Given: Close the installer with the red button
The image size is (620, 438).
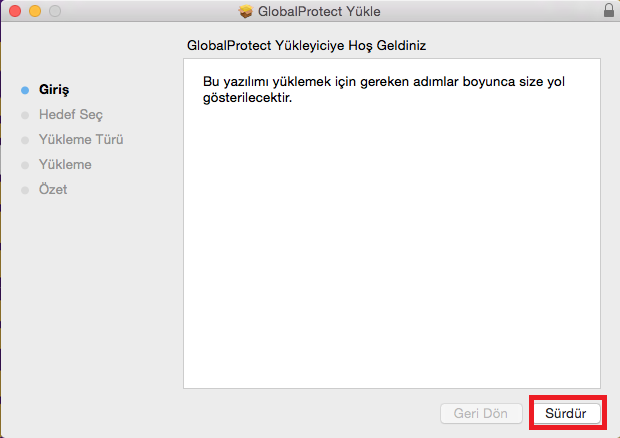Looking at the screenshot, I should (x=15, y=11).
